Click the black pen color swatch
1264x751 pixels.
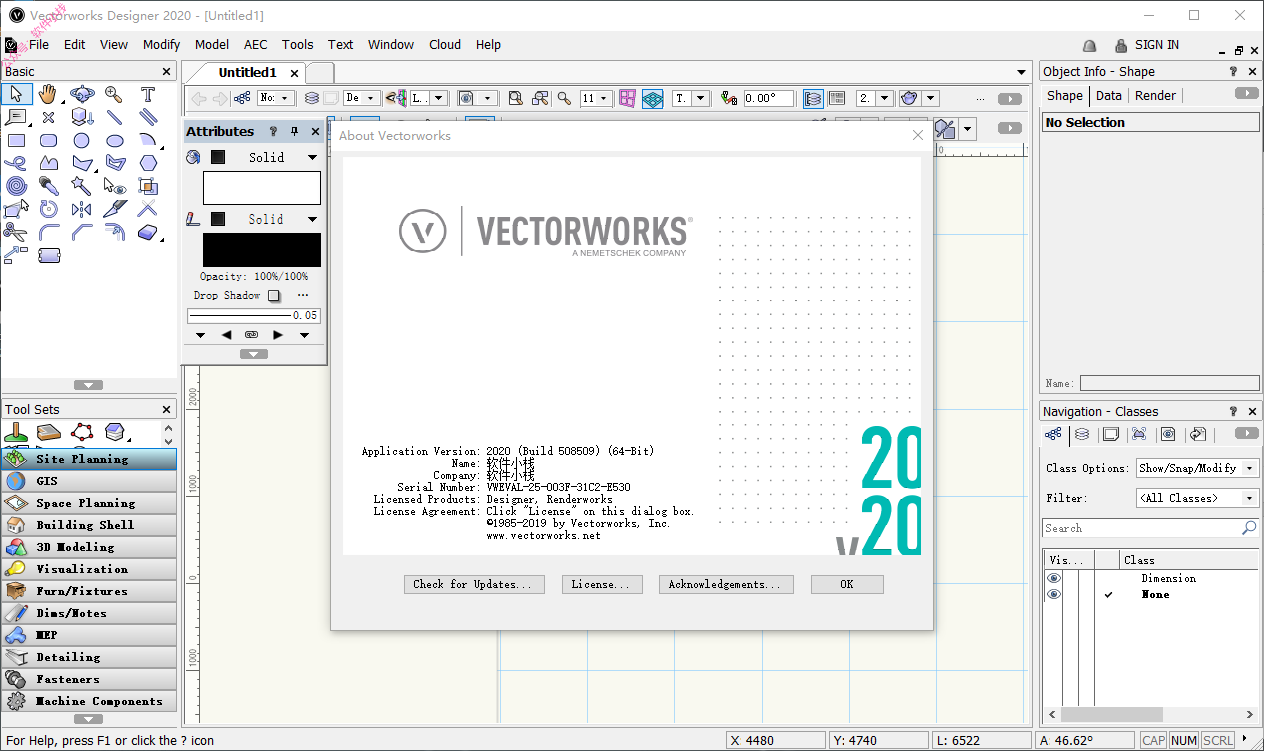262,250
